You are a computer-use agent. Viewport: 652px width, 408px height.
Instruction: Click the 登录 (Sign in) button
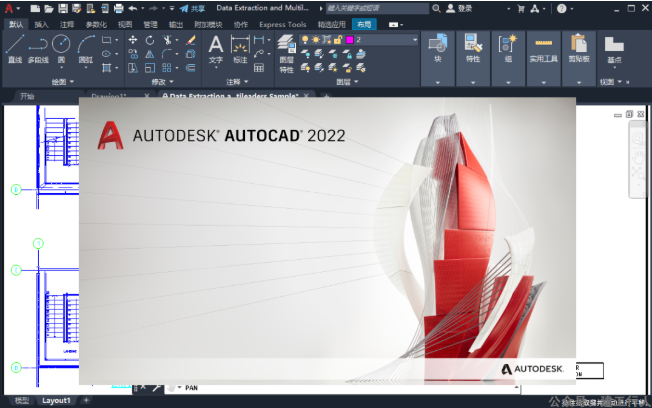[459, 8]
